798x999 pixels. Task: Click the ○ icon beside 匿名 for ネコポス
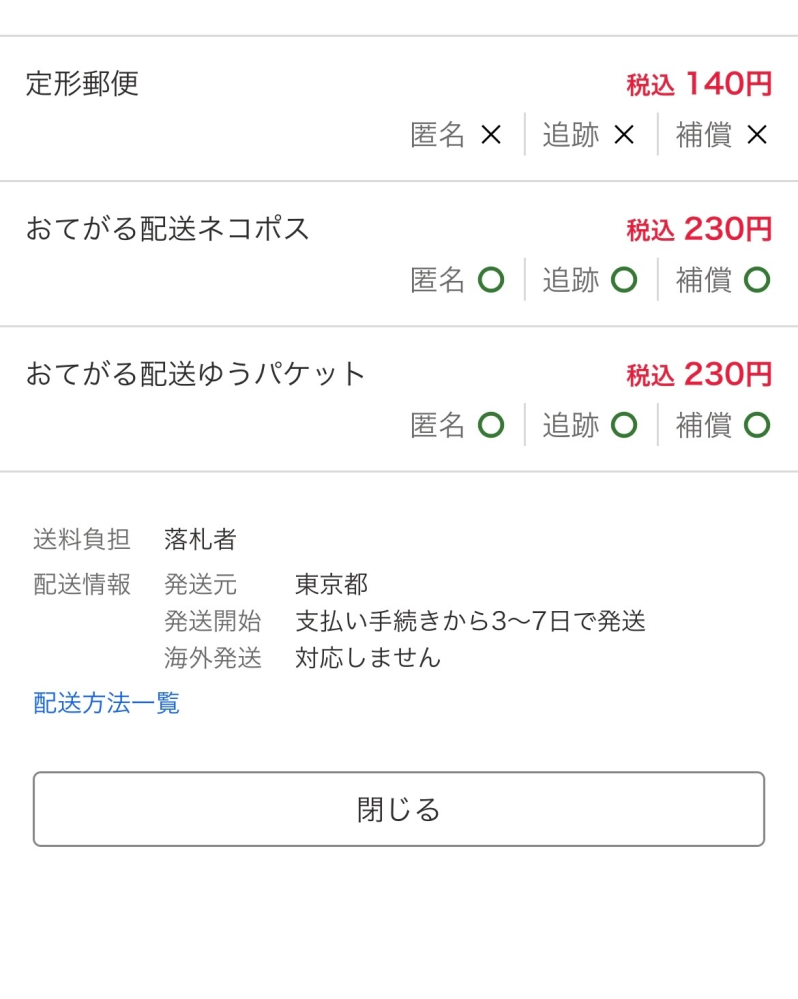[491, 281]
